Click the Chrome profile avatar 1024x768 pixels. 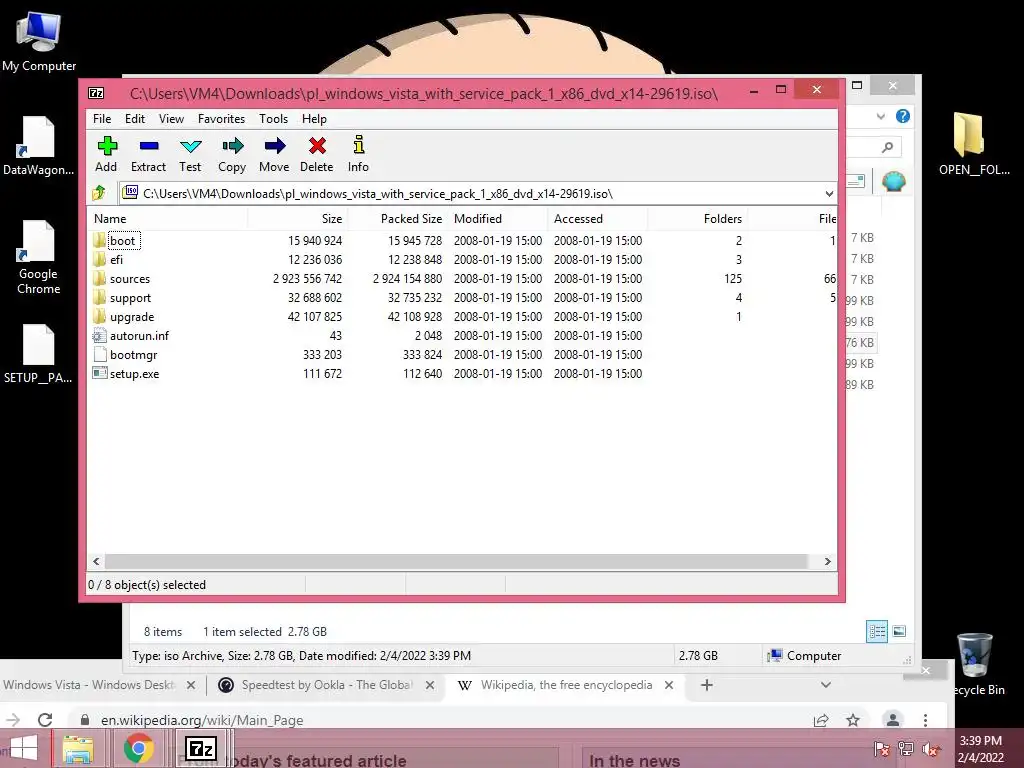pos(892,720)
